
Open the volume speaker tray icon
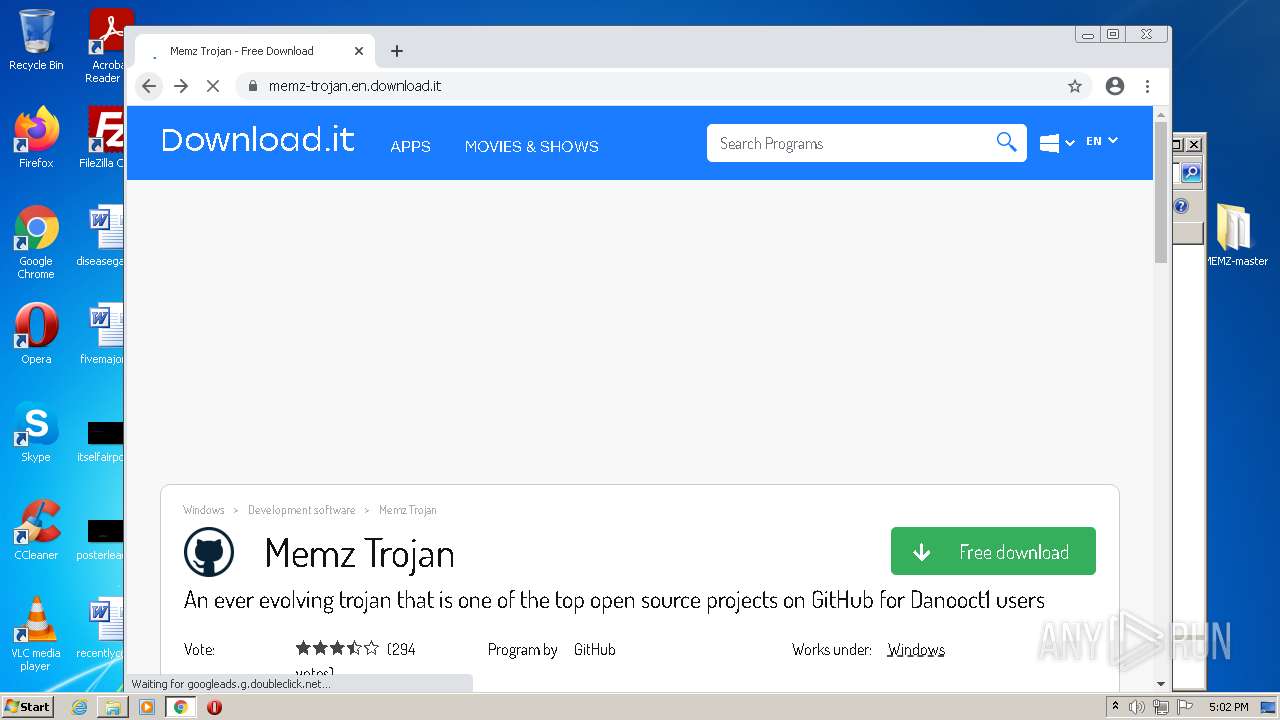(x=1137, y=707)
